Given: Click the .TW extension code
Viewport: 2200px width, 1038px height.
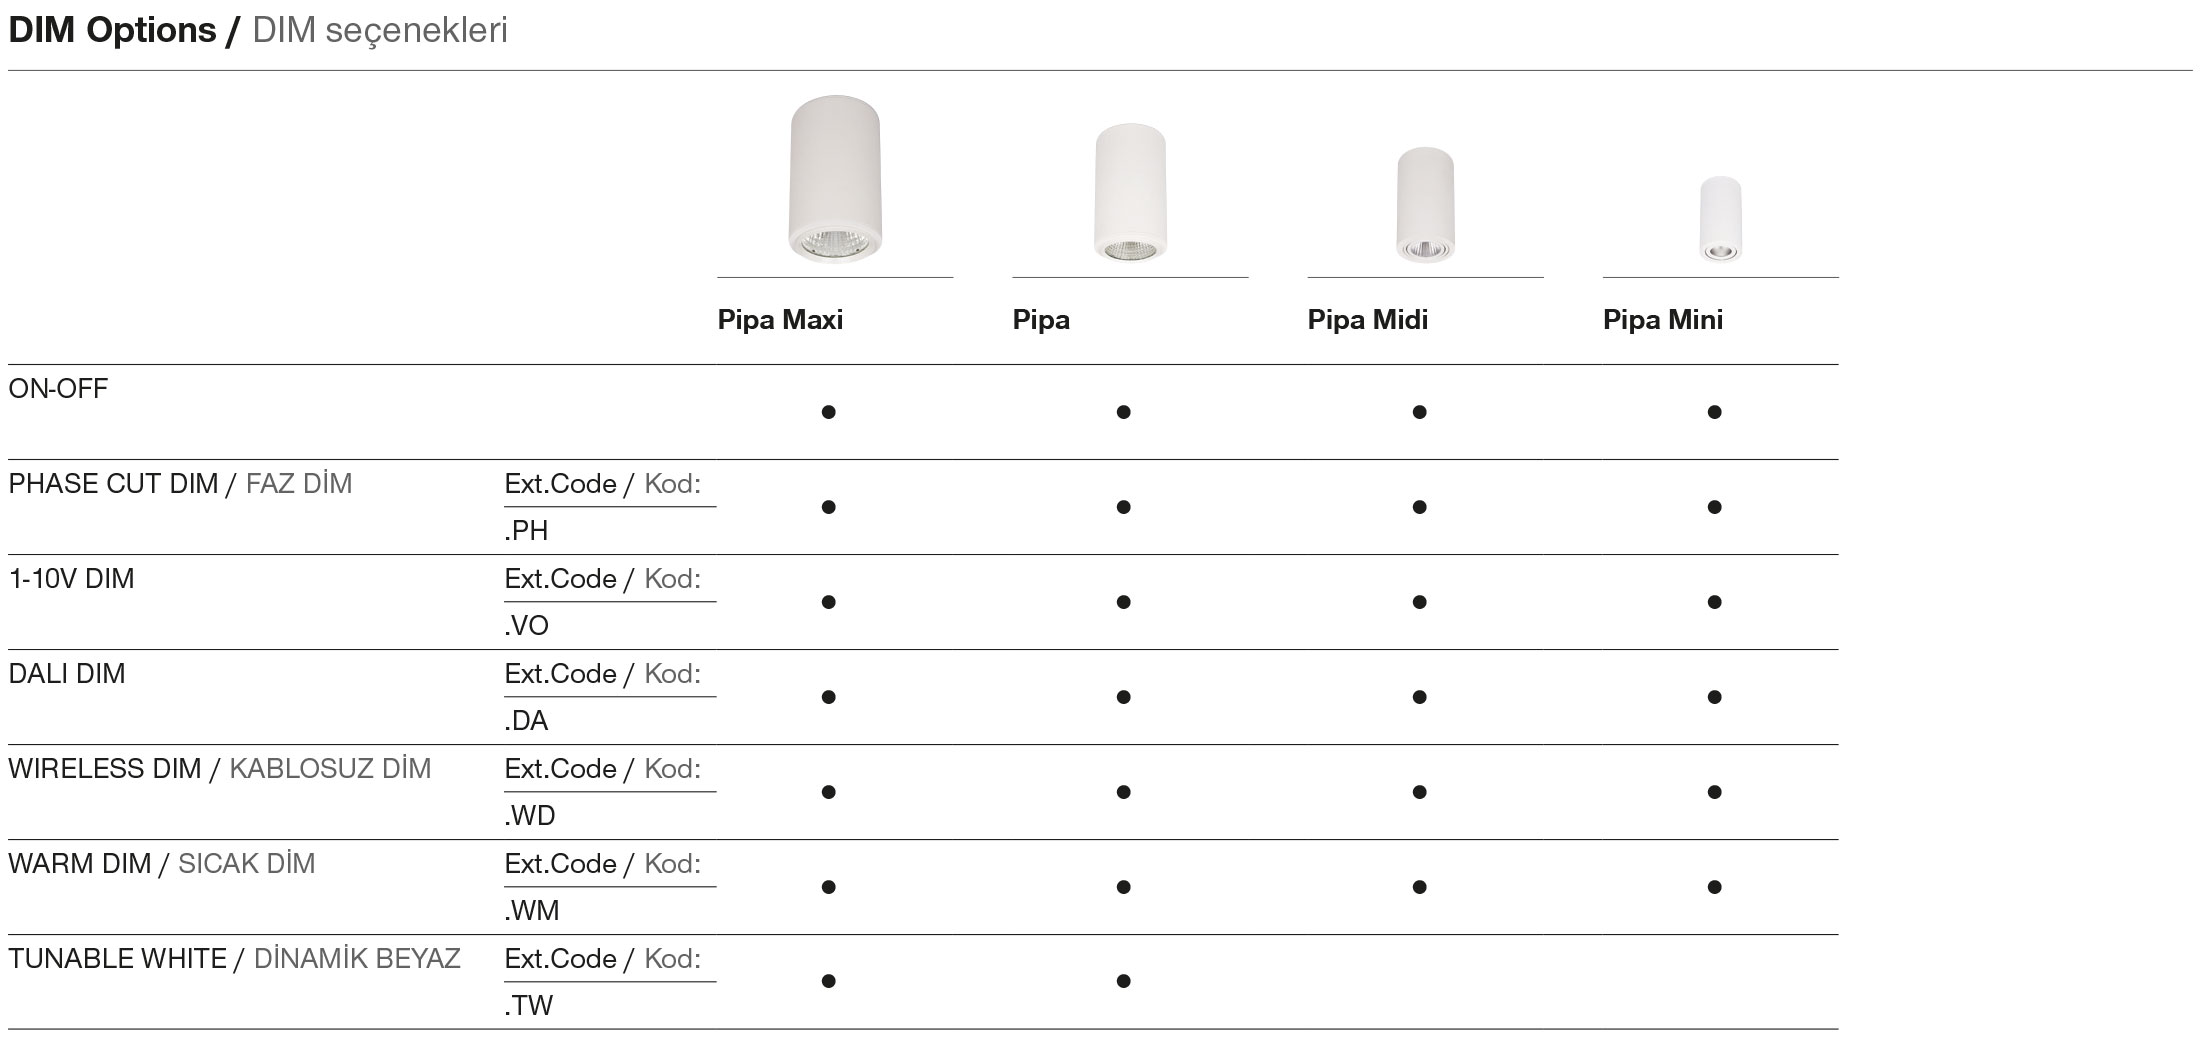Looking at the screenshot, I should click(x=529, y=1006).
